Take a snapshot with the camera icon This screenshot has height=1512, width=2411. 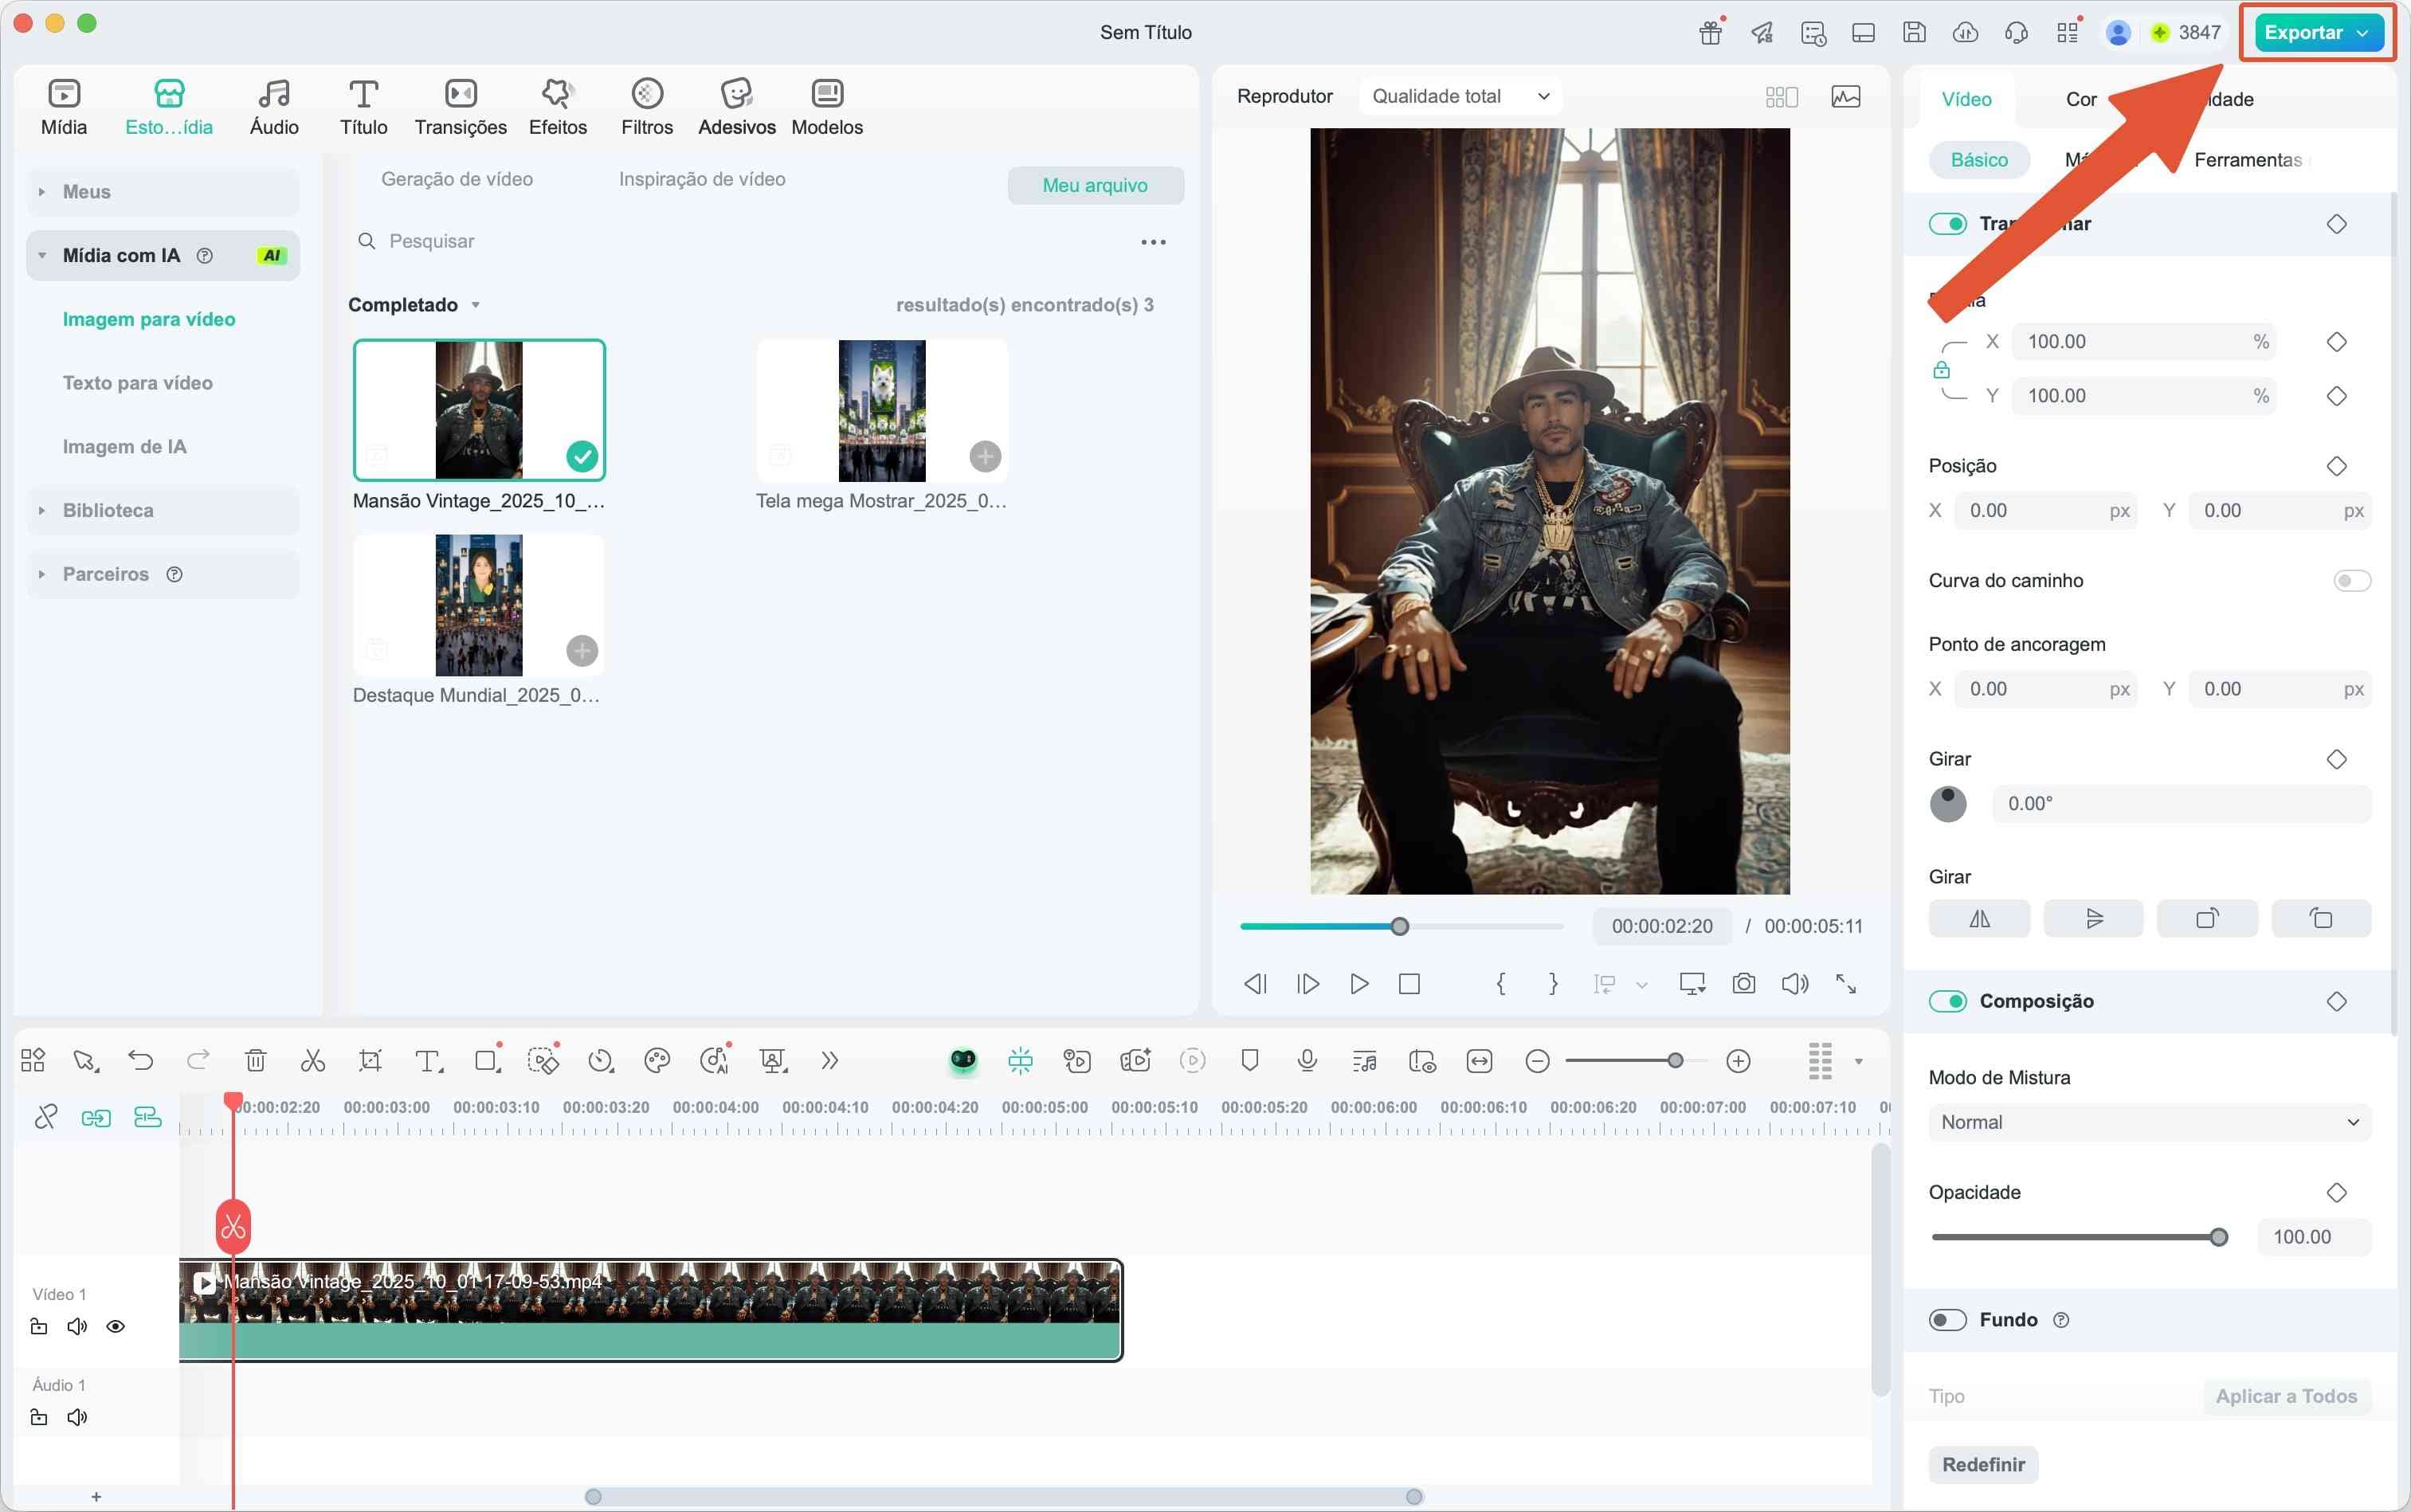(1743, 983)
